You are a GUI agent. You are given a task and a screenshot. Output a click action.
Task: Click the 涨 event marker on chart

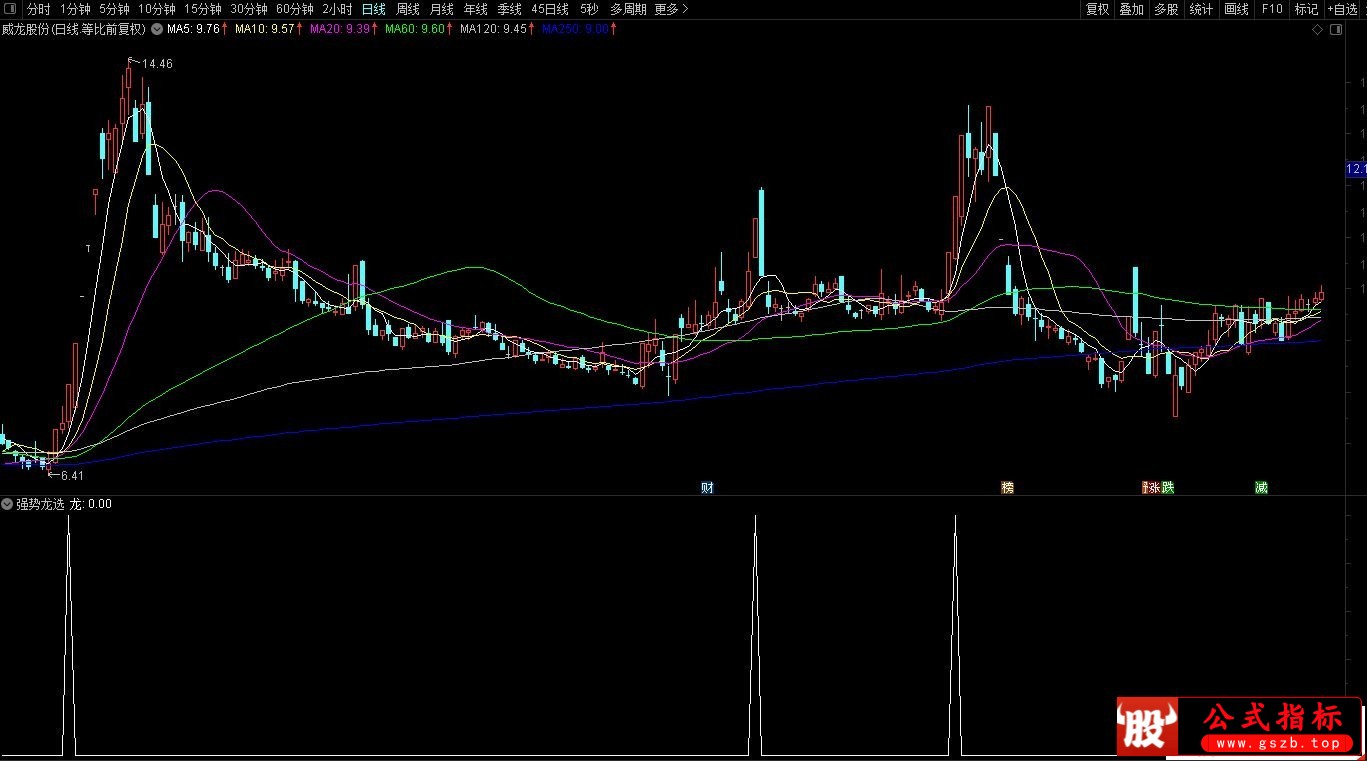(1152, 488)
